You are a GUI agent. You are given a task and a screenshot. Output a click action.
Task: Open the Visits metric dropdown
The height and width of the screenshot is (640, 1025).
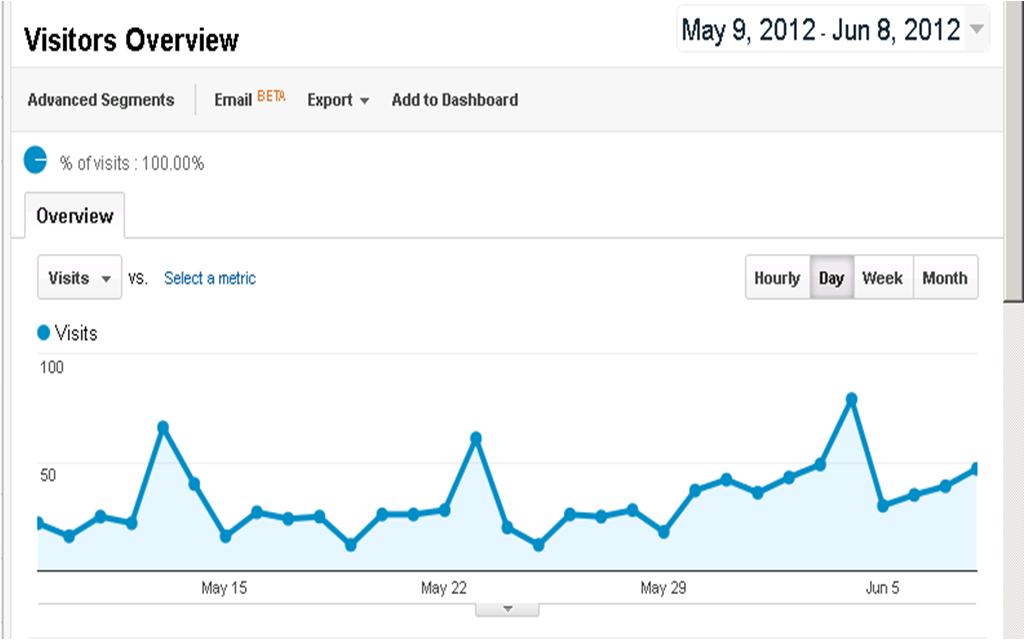tap(79, 278)
